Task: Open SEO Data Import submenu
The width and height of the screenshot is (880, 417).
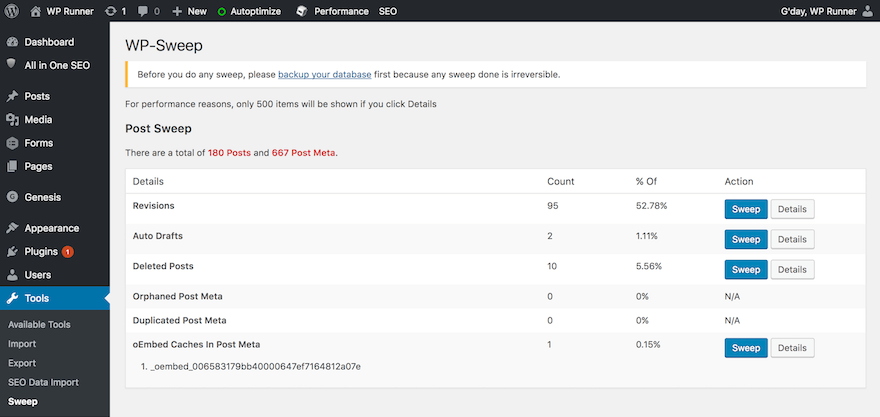Action: (x=43, y=382)
